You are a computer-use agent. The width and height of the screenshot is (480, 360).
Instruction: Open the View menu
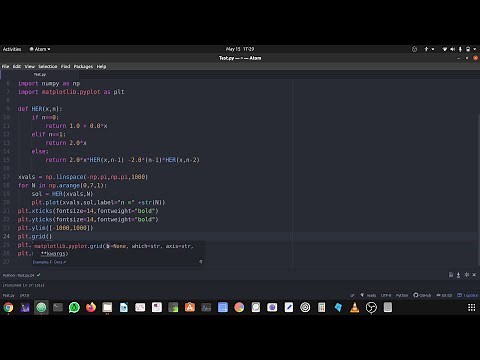click(x=30, y=66)
